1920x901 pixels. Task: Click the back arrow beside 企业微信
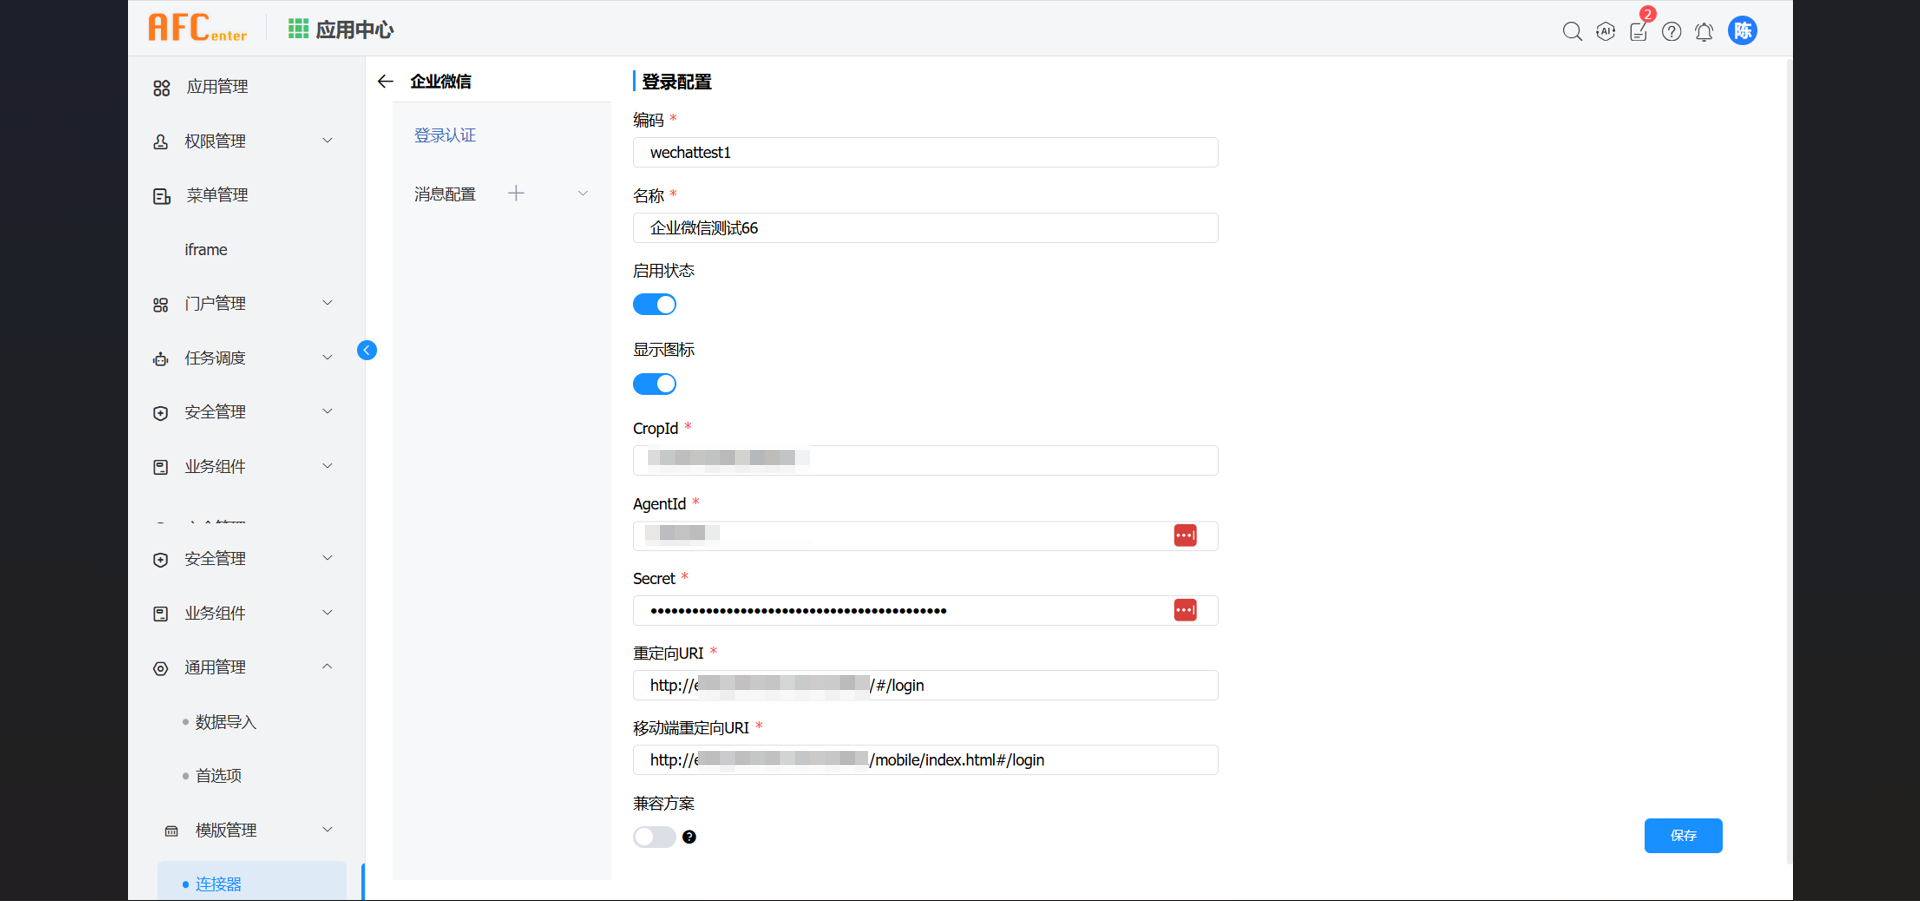coord(386,81)
